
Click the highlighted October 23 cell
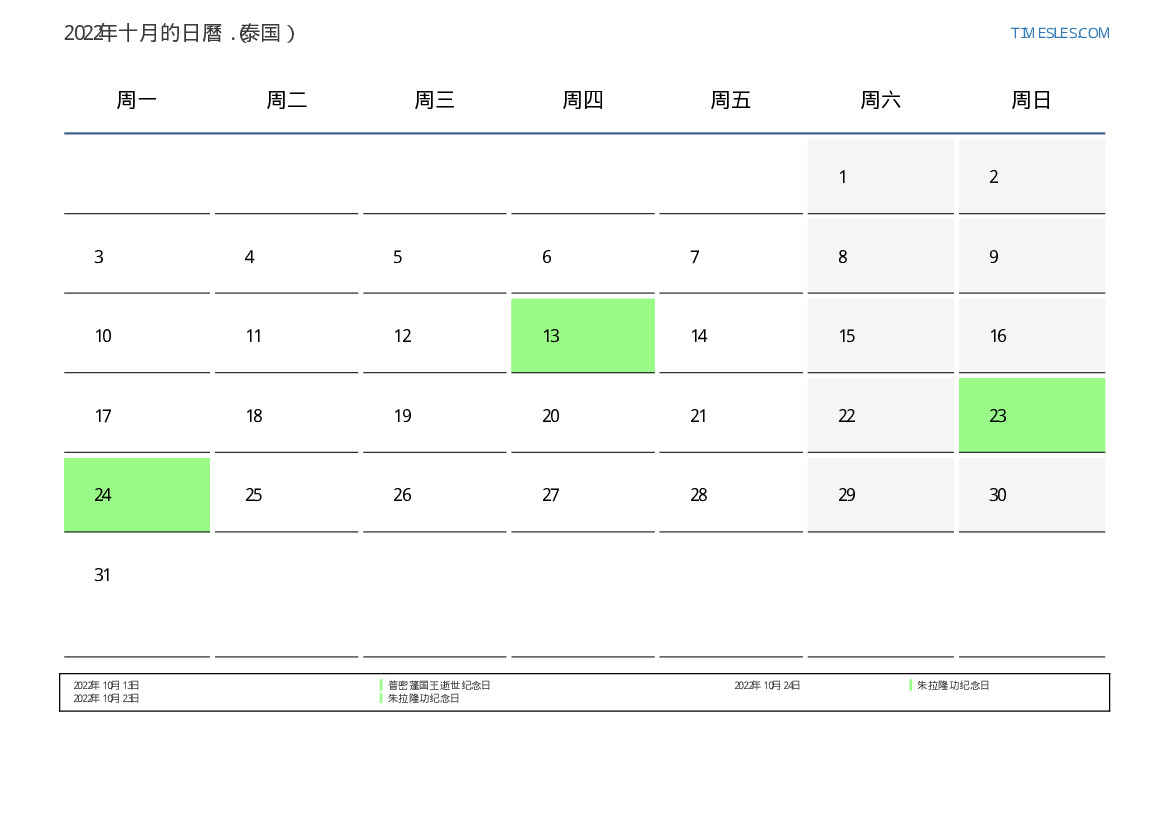pyautogui.click(x=1031, y=415)
